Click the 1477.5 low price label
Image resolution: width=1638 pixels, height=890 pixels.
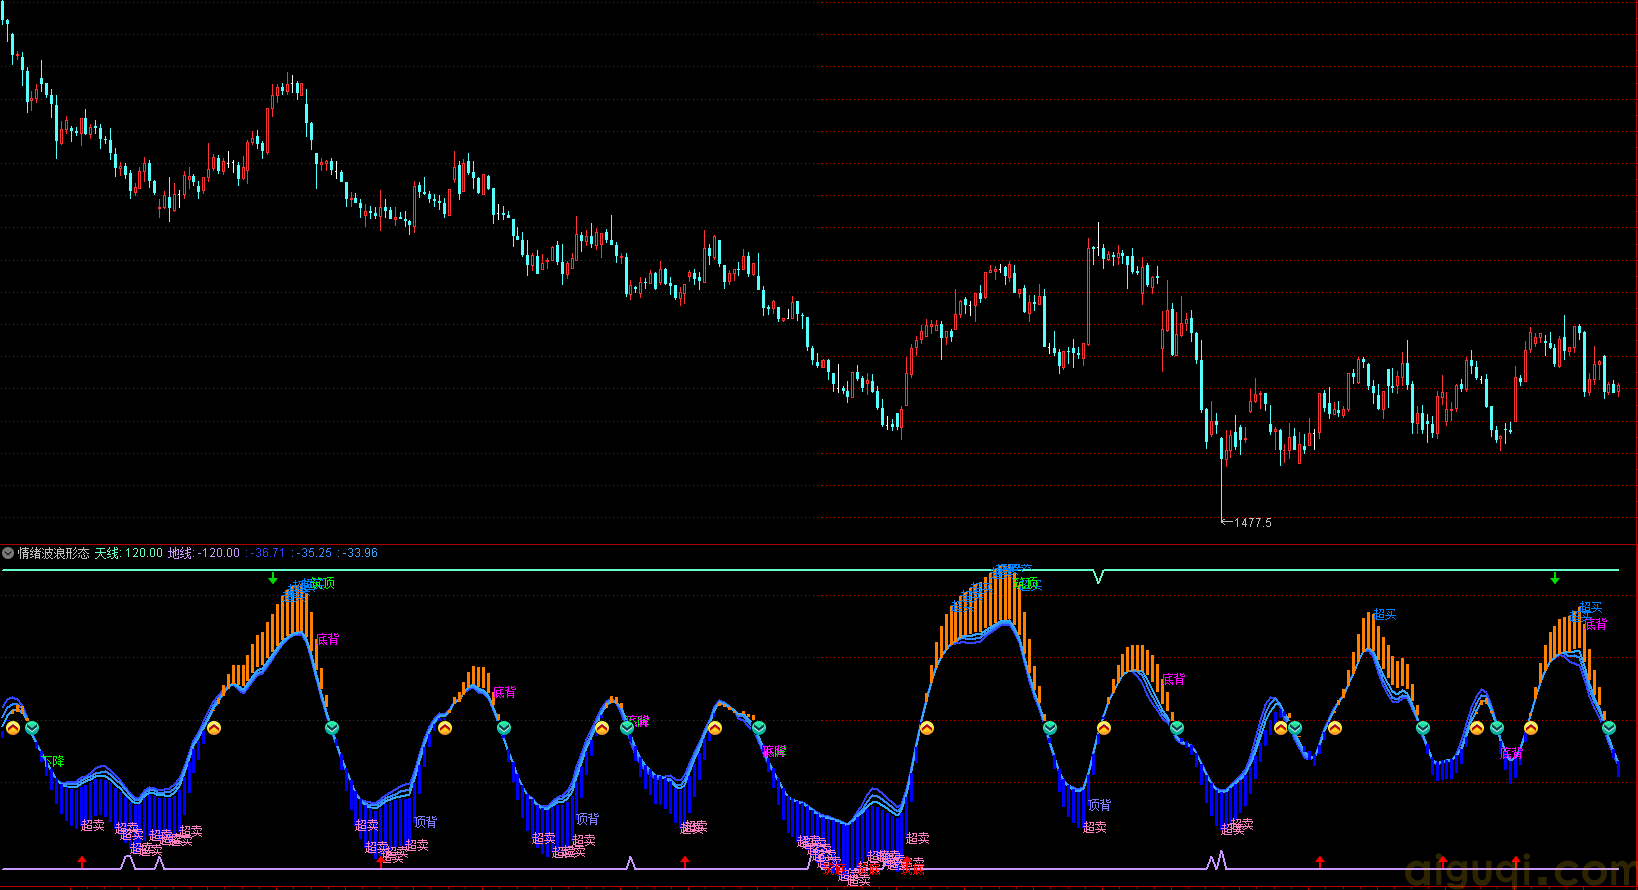pyautogui.click(x=1253, y=522)
